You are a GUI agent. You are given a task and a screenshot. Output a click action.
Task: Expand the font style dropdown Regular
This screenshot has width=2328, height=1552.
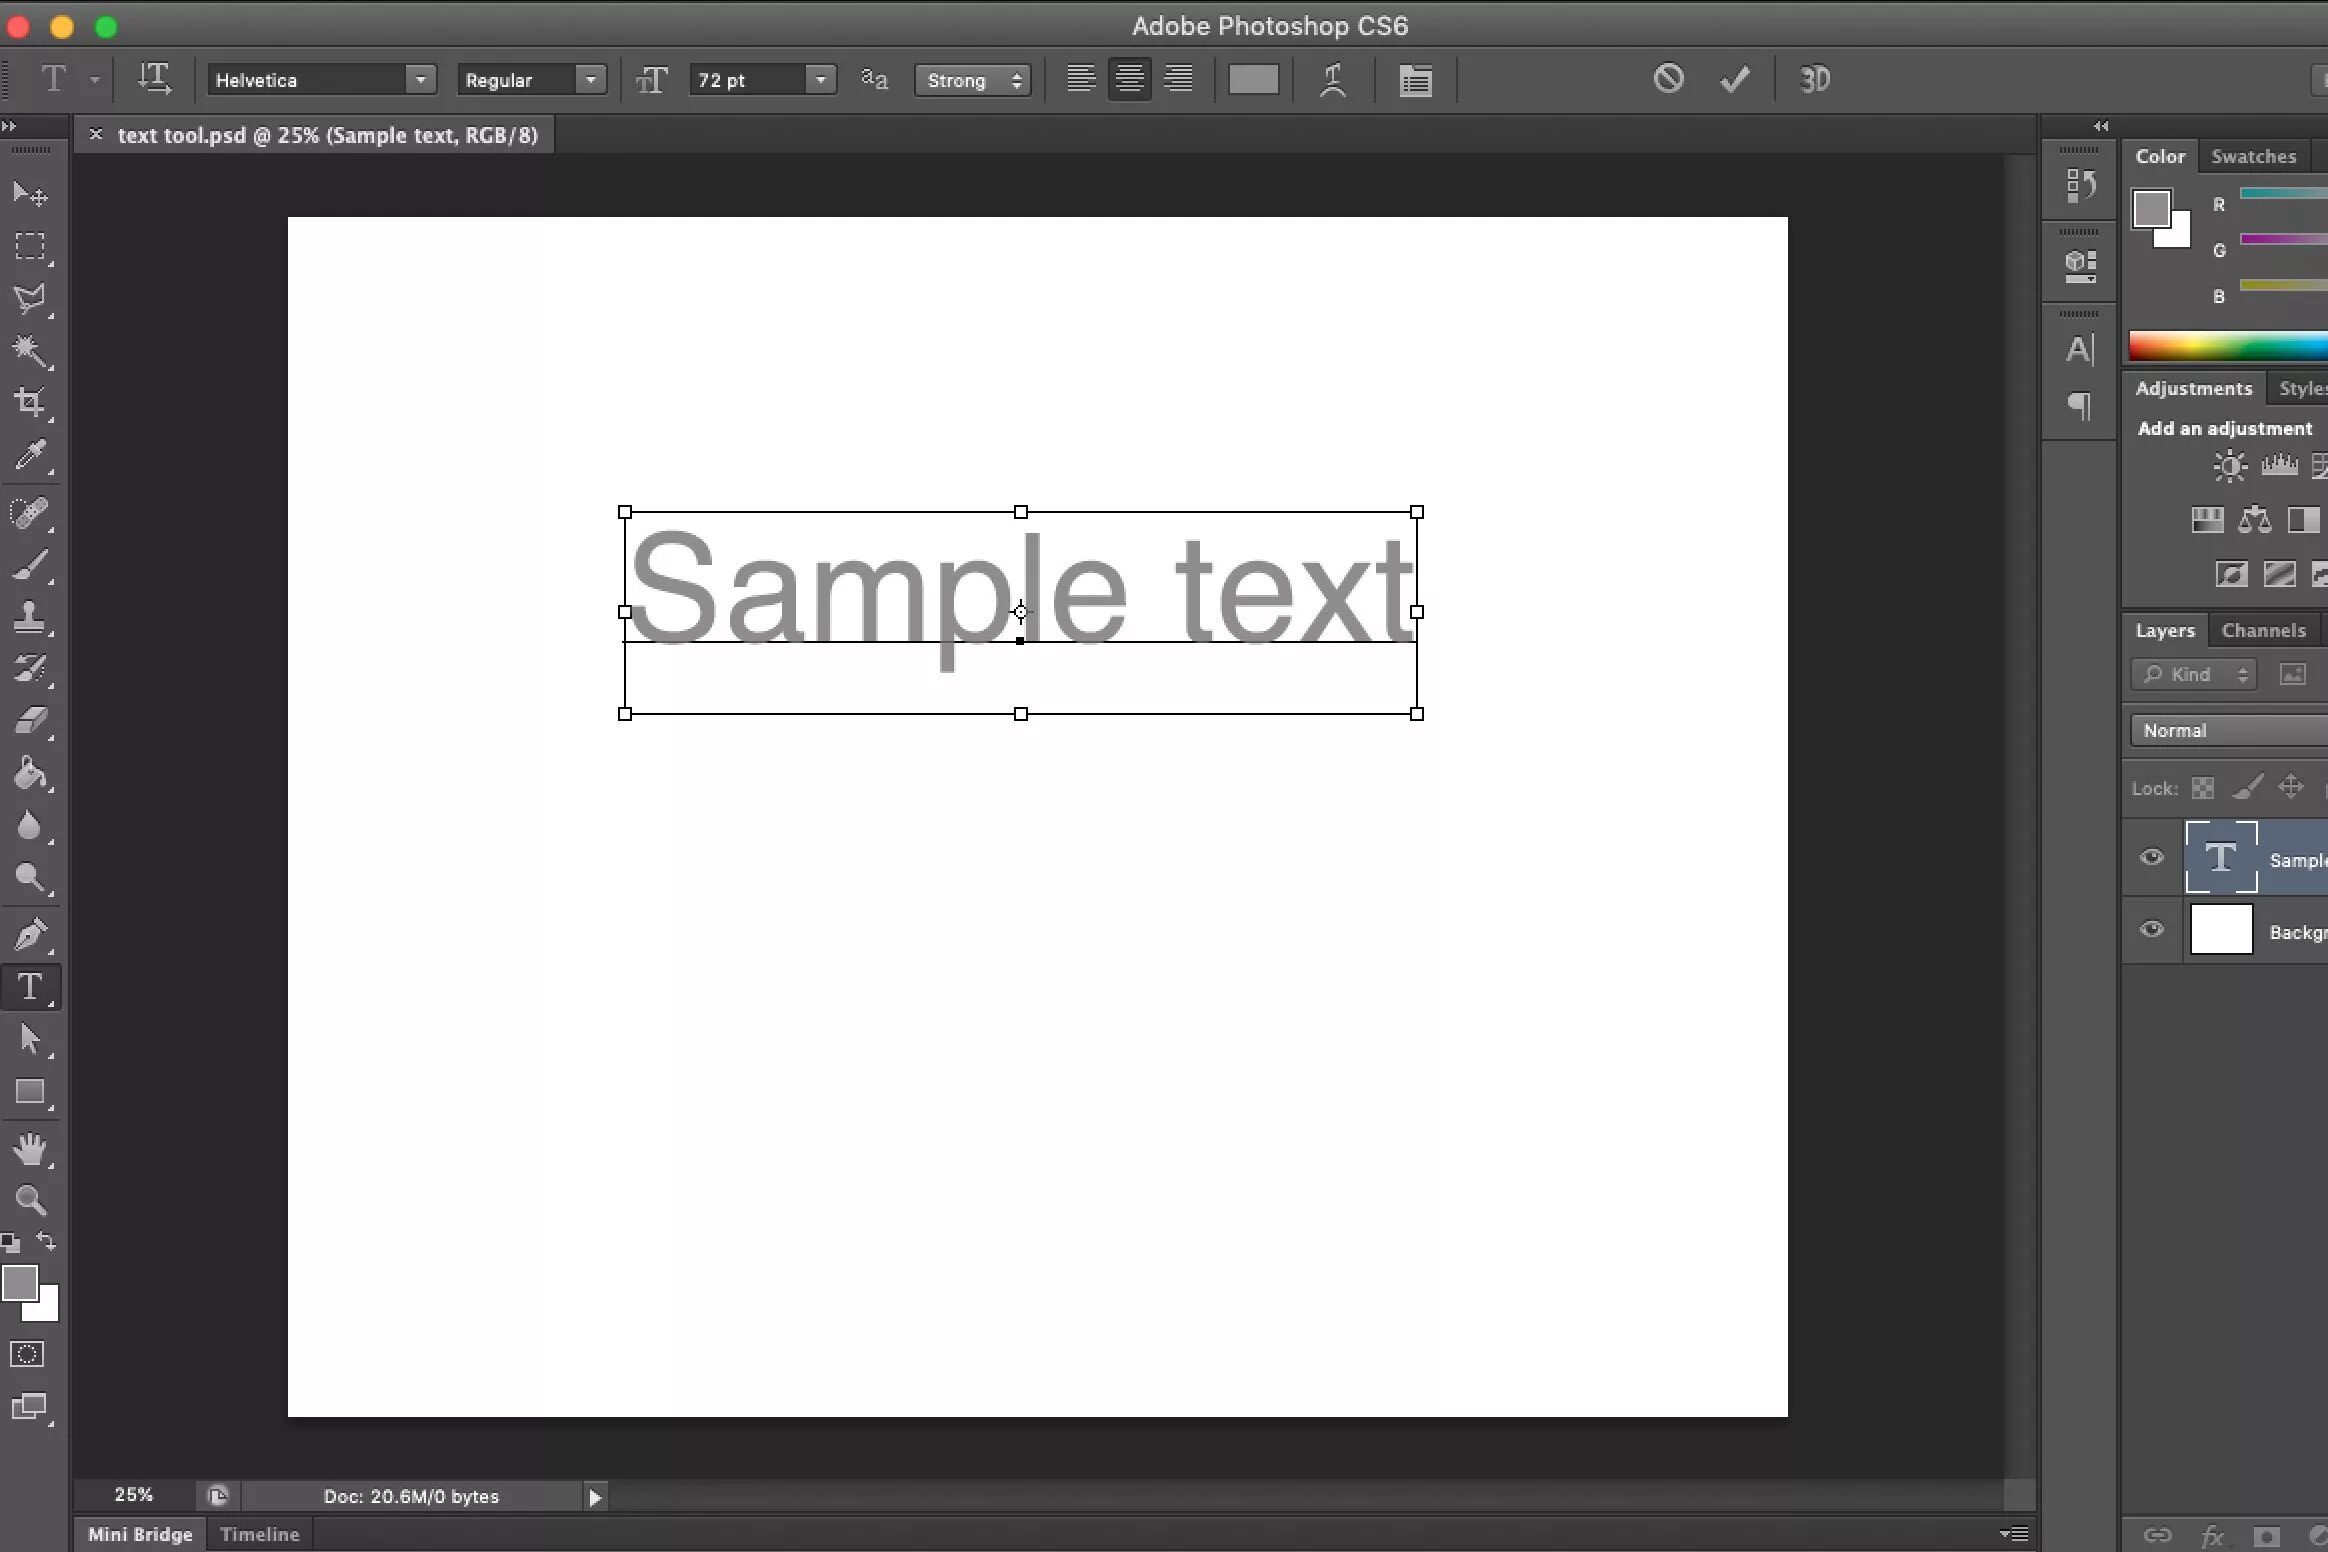pyautogui.click(x=589, y=80)
